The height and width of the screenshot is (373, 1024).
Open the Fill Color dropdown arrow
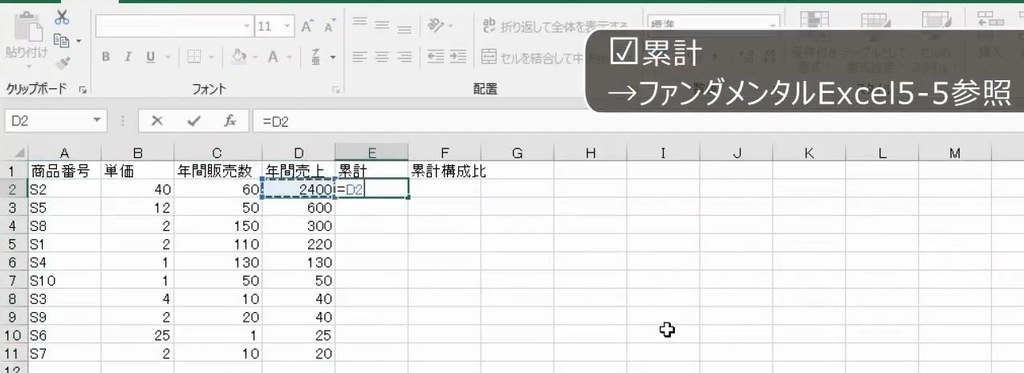(254, 57)
